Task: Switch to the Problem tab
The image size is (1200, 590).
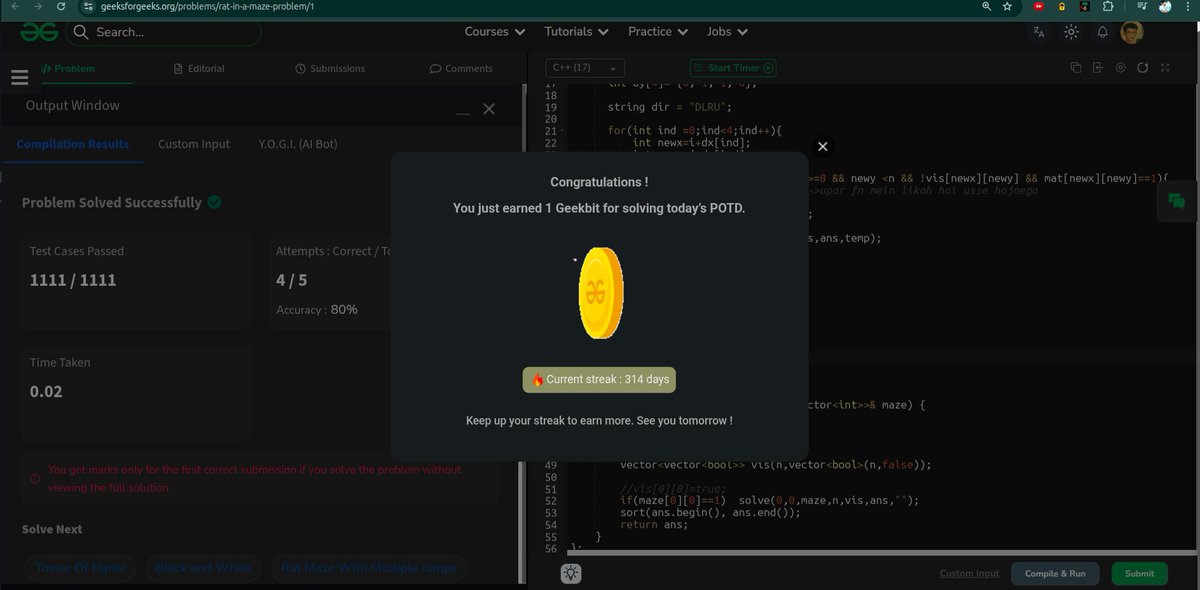Action: [x=68, y=68]
